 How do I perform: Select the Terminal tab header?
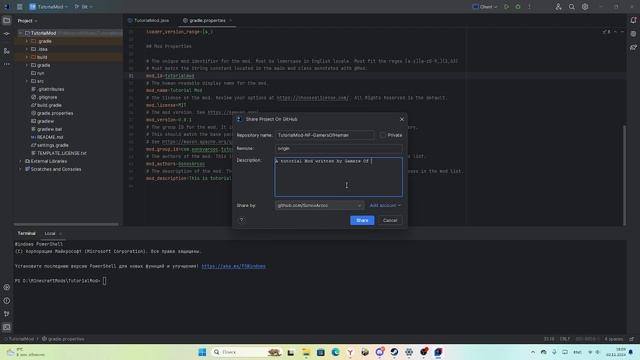coord(27,233)
